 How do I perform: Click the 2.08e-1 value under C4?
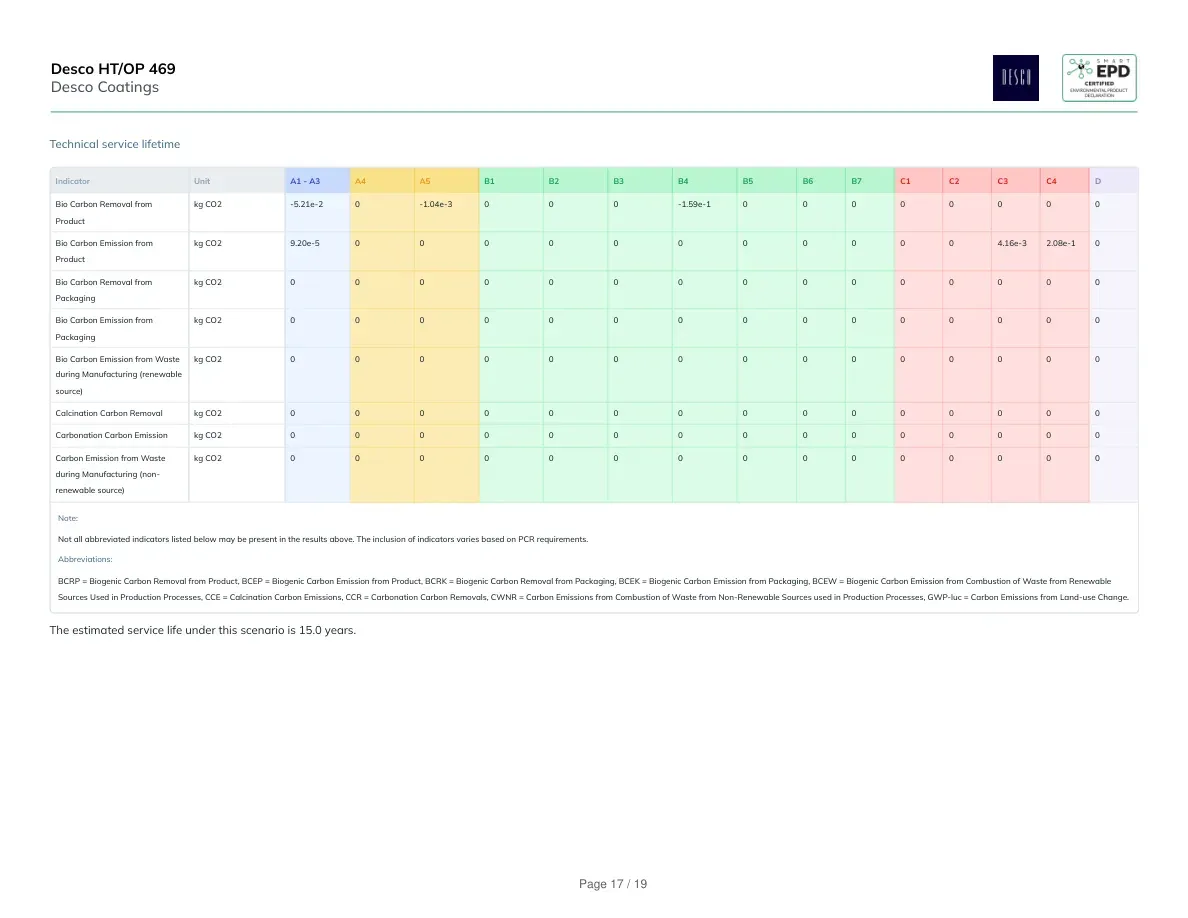coord(1060,243)
